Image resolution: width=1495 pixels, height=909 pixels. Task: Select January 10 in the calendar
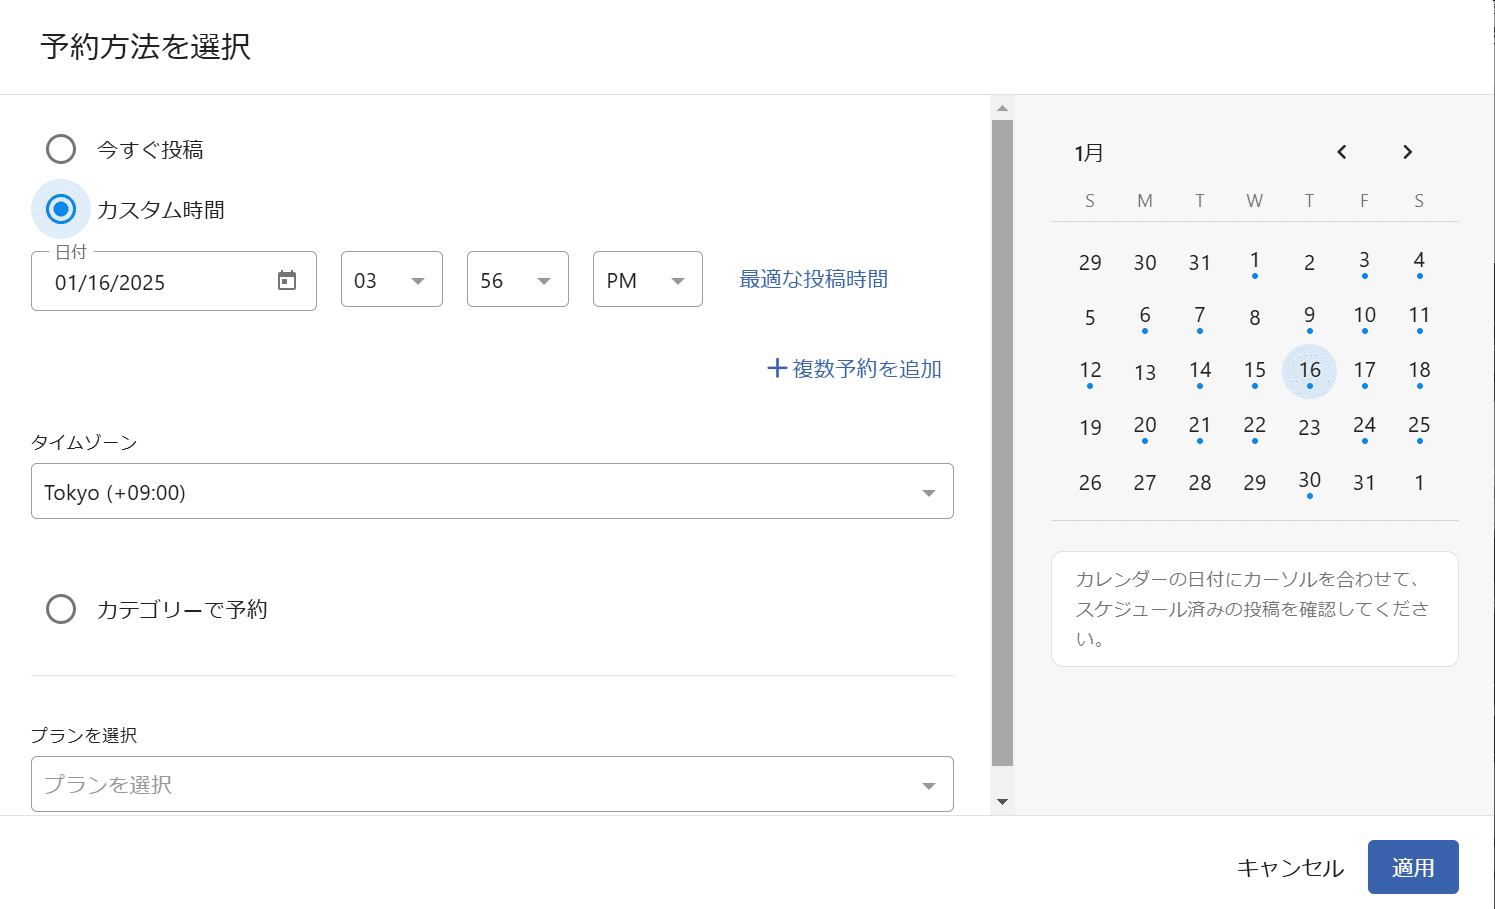1365,317
